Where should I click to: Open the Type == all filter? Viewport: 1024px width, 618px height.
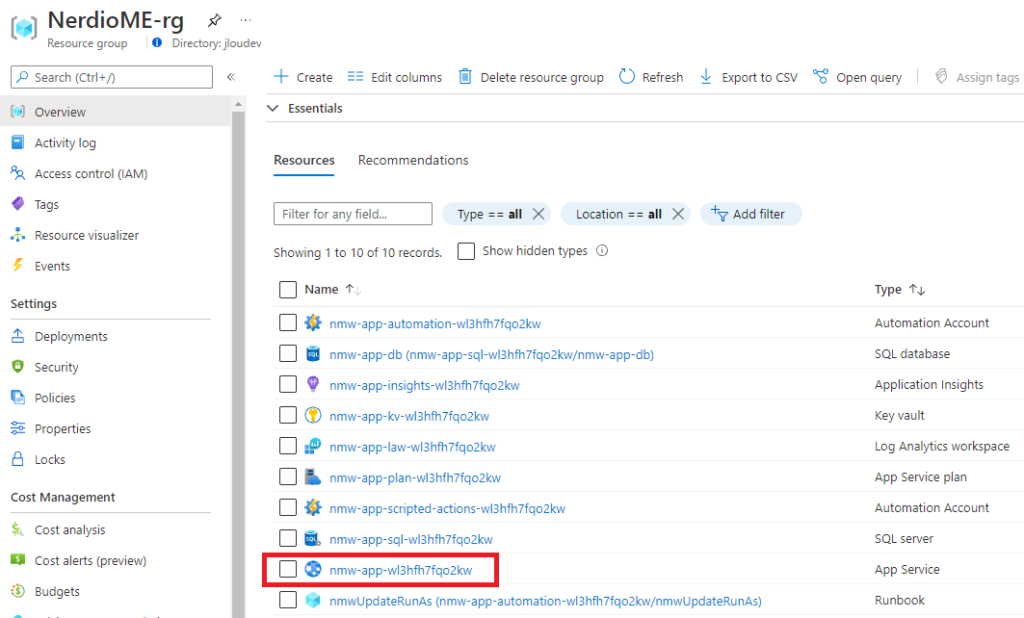[489, 214]
